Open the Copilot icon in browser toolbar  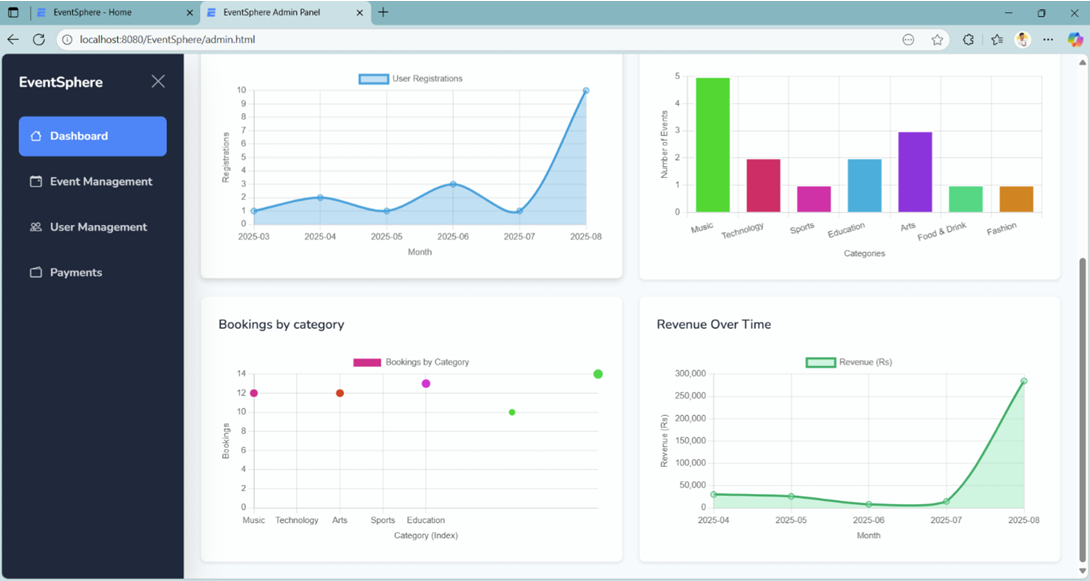[x=1075, y=40]
